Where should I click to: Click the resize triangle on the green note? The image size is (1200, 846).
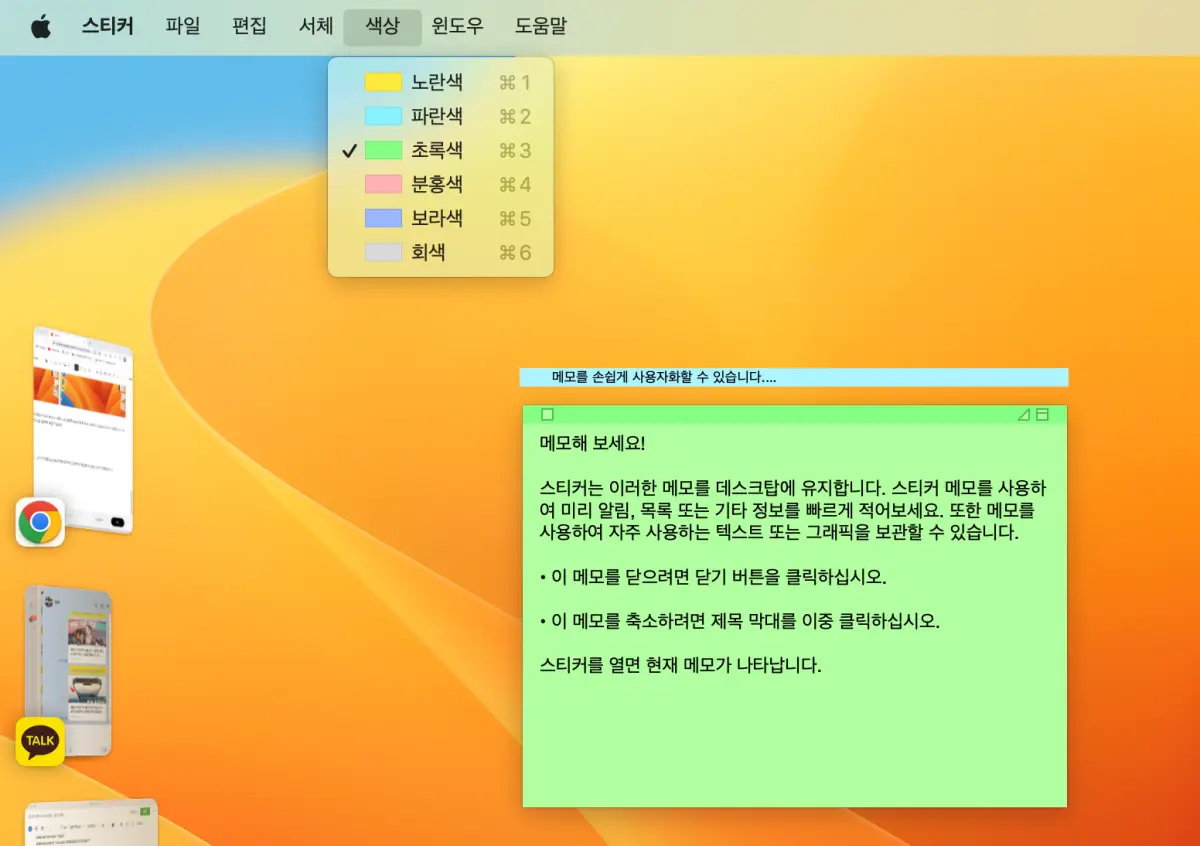1024,413
